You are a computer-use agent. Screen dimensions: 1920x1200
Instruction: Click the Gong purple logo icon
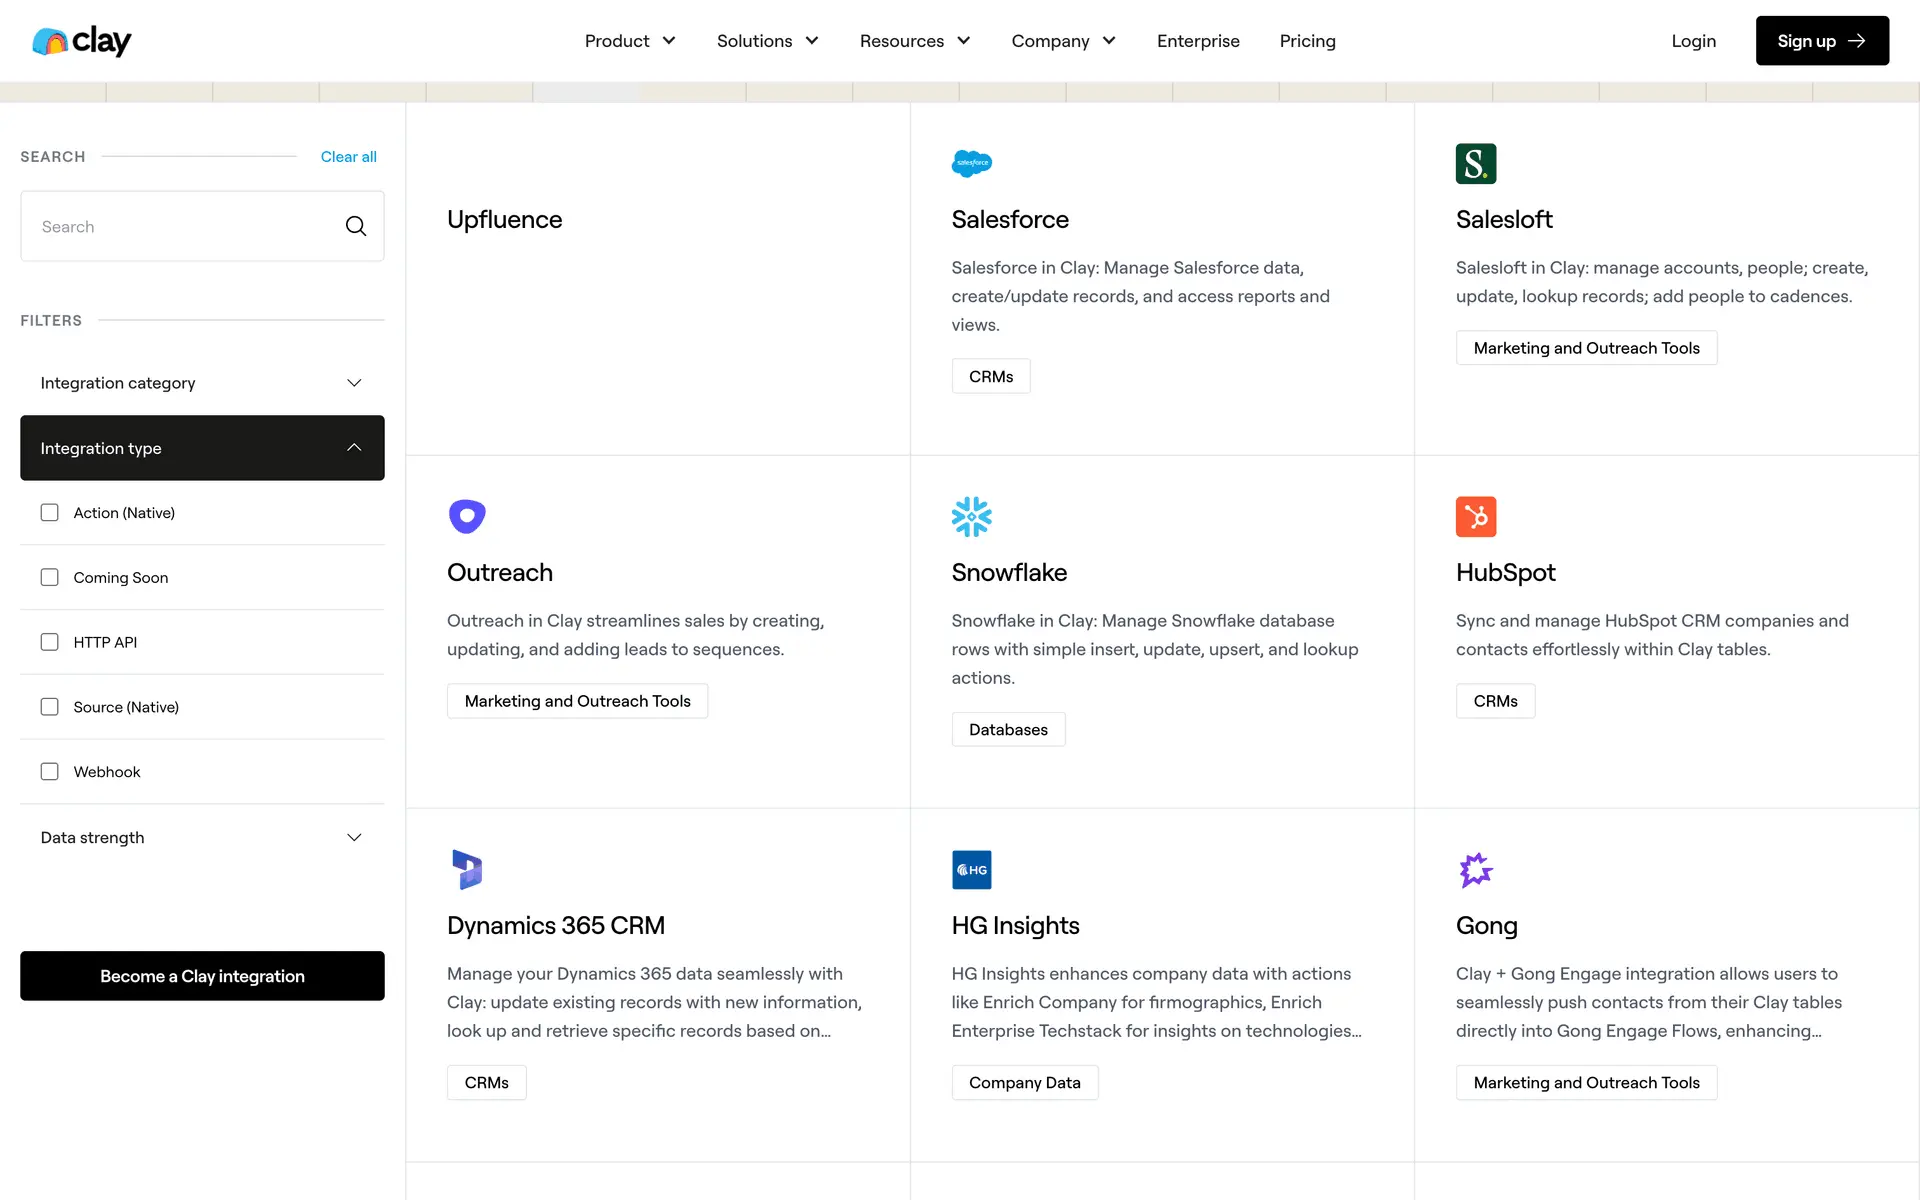click(x=1475, y=869)
